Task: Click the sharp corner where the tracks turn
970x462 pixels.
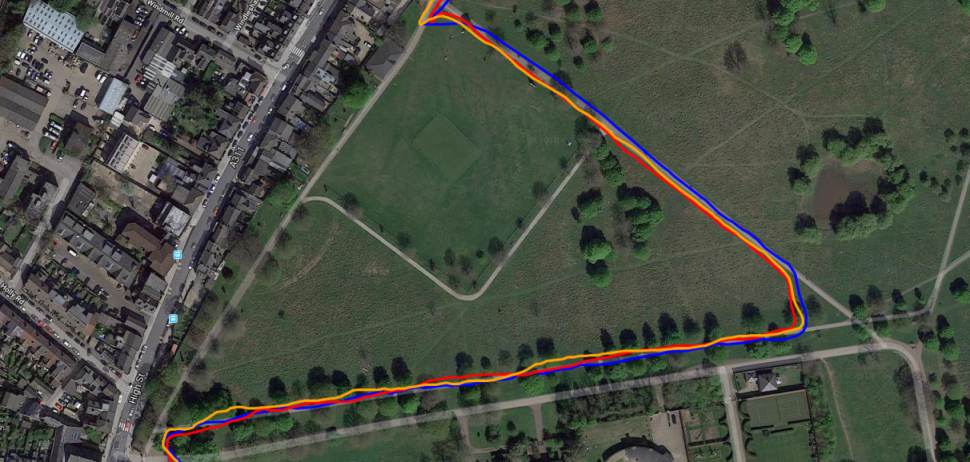Action: coord(798,325)
